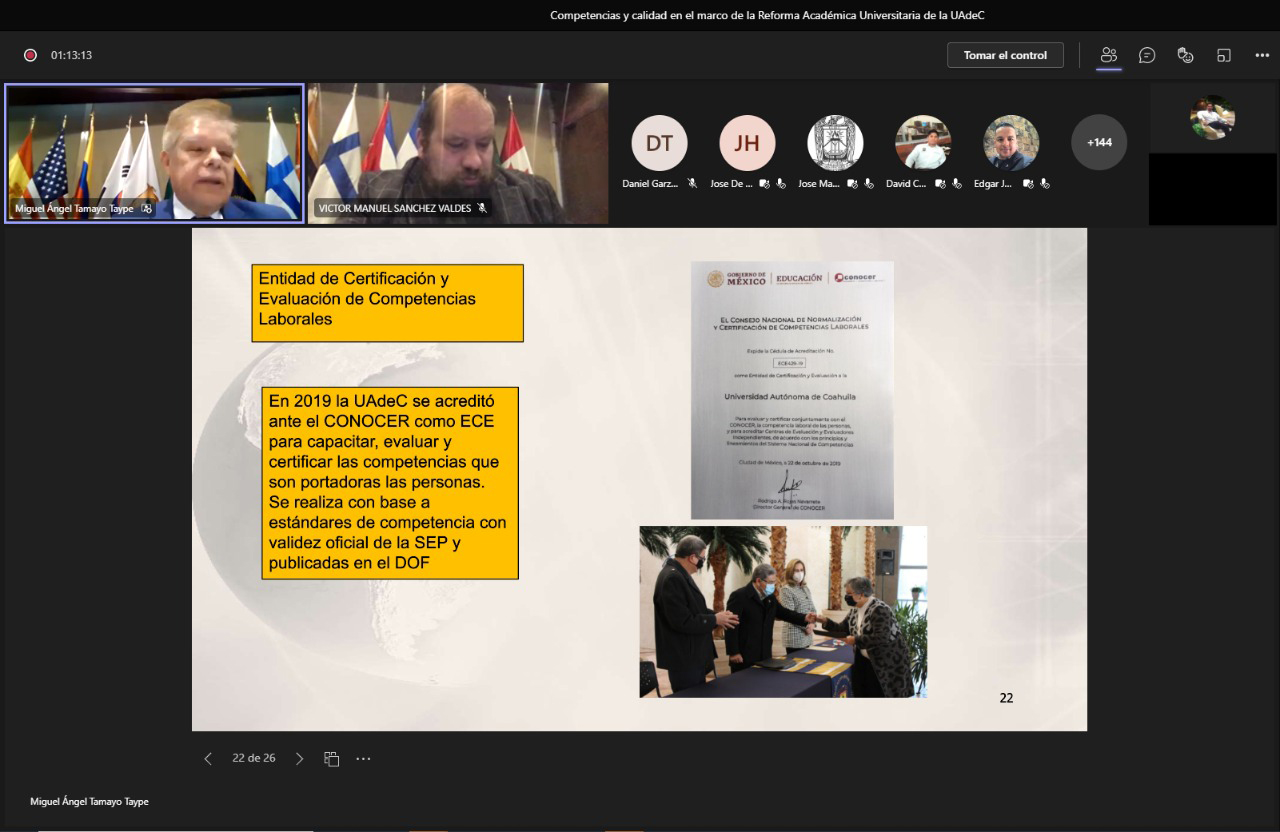1280x832 pixels.
Task: Click the DT avatar for Daniel Garz
Action: click(x=659, y=143)
